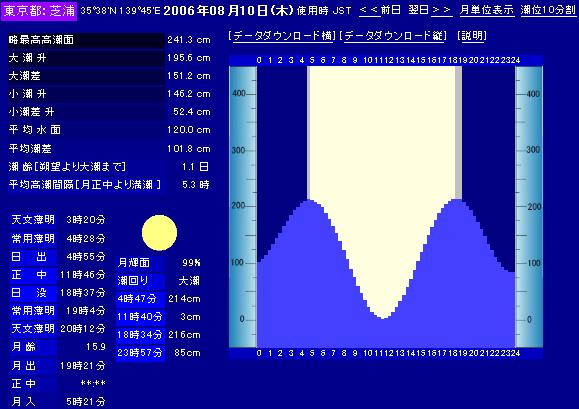The height and width of the screenshot is (409, 579).
Task: Select 大潮升 value 195.6 cm
Action: pos(189,58)
